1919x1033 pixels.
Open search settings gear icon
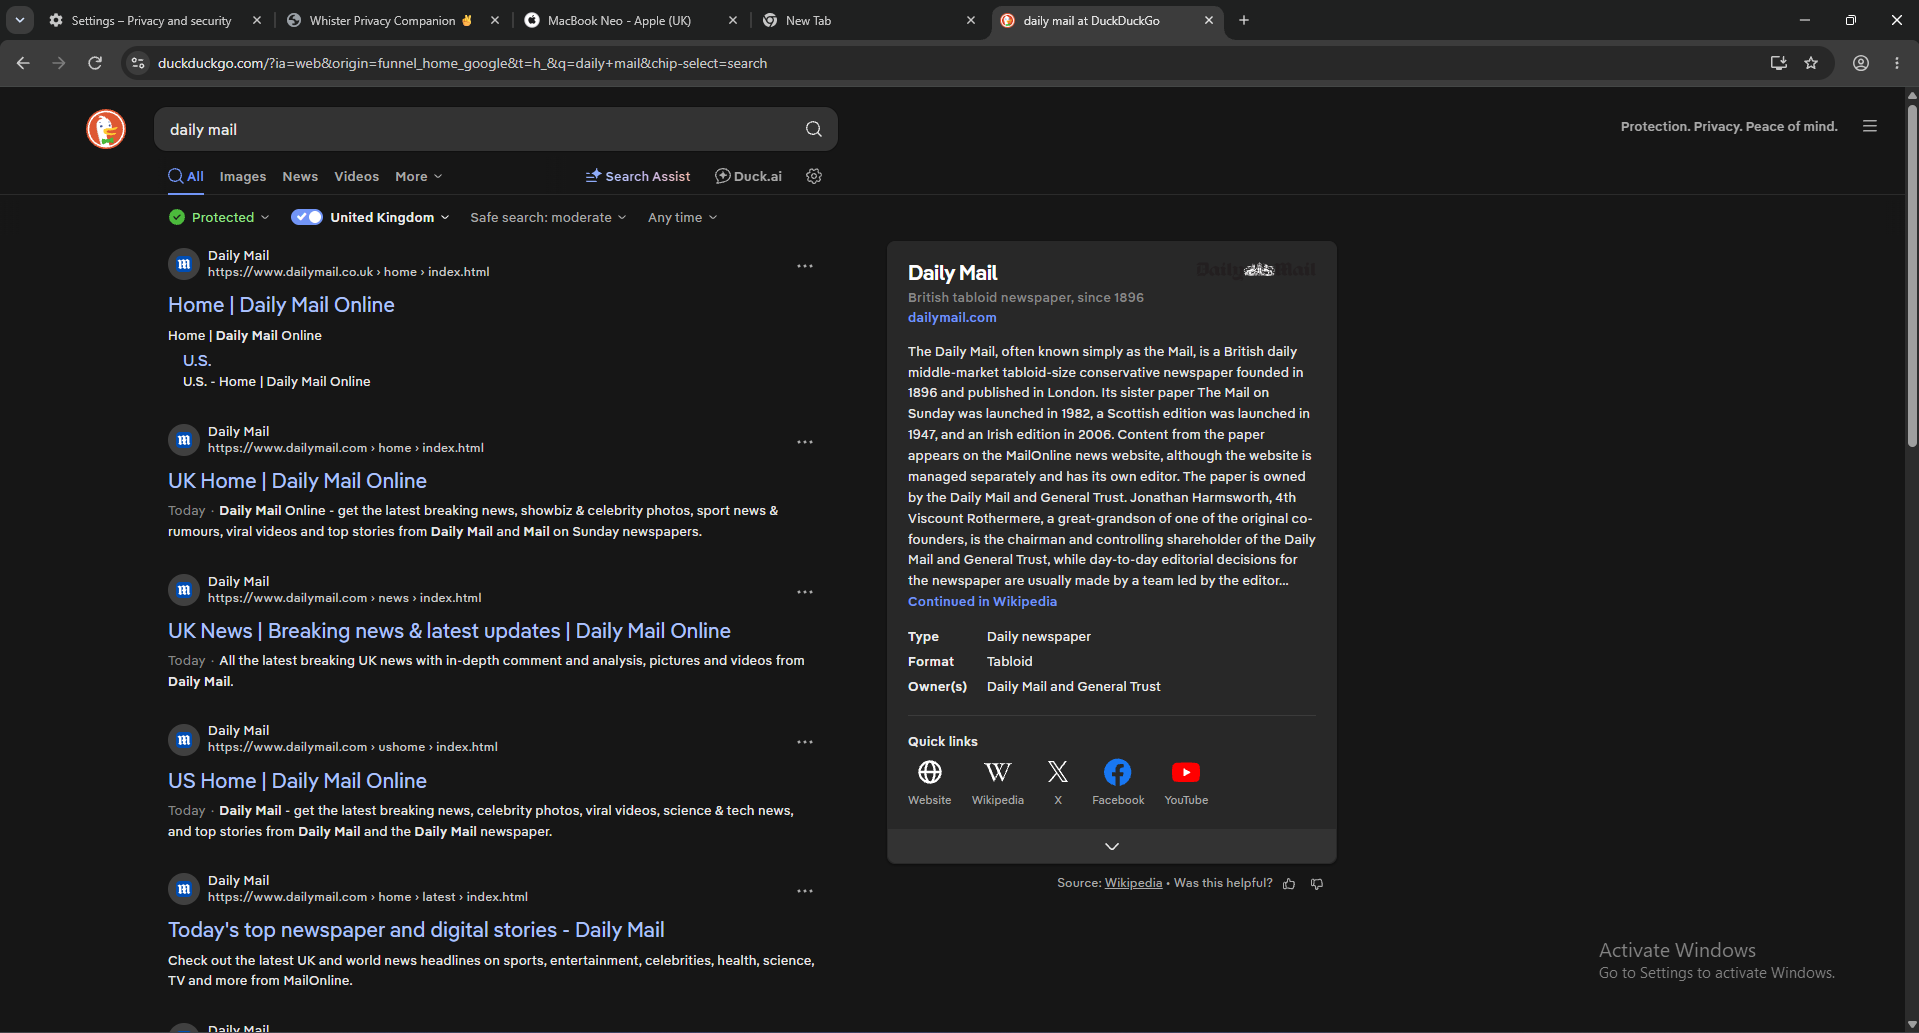(814, 176)
